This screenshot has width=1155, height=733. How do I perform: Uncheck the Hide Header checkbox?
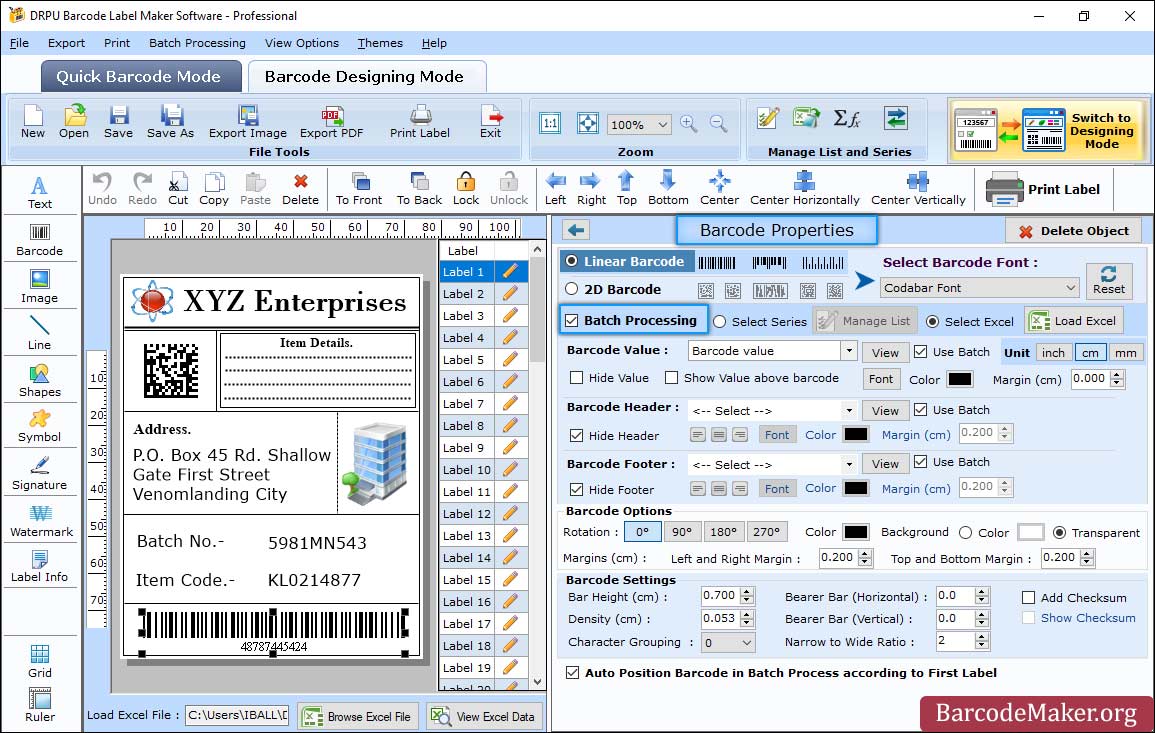pyautogui.click(x=577, y=435)
